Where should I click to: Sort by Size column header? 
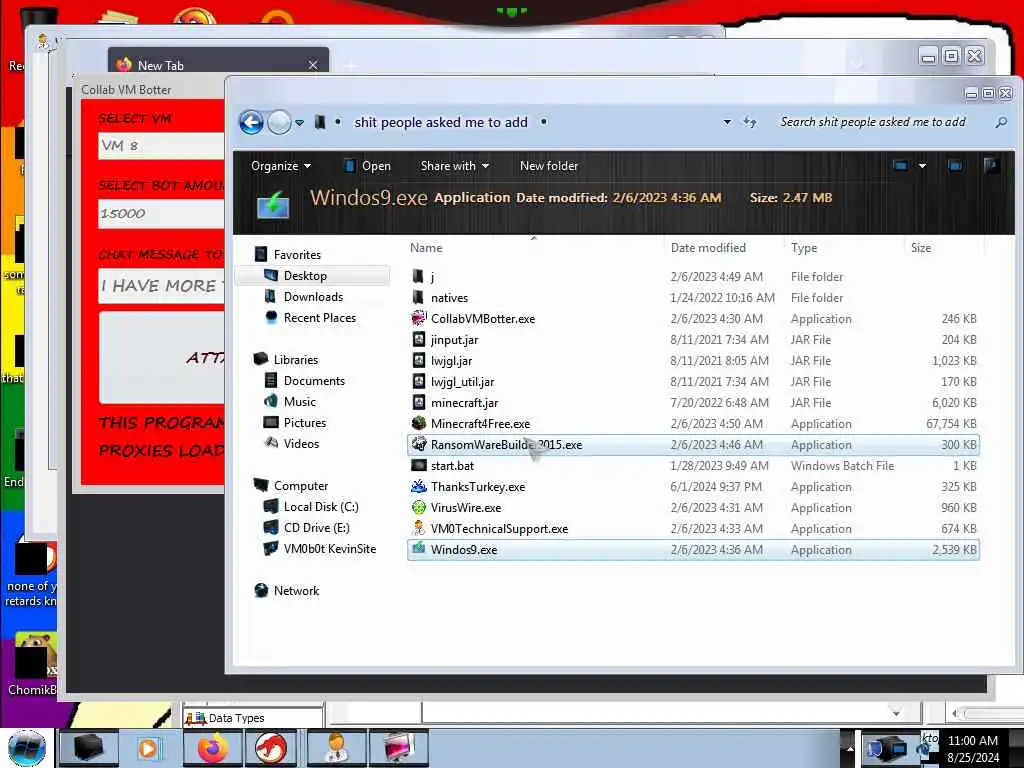pyautogui.click(x=921, y=248)
